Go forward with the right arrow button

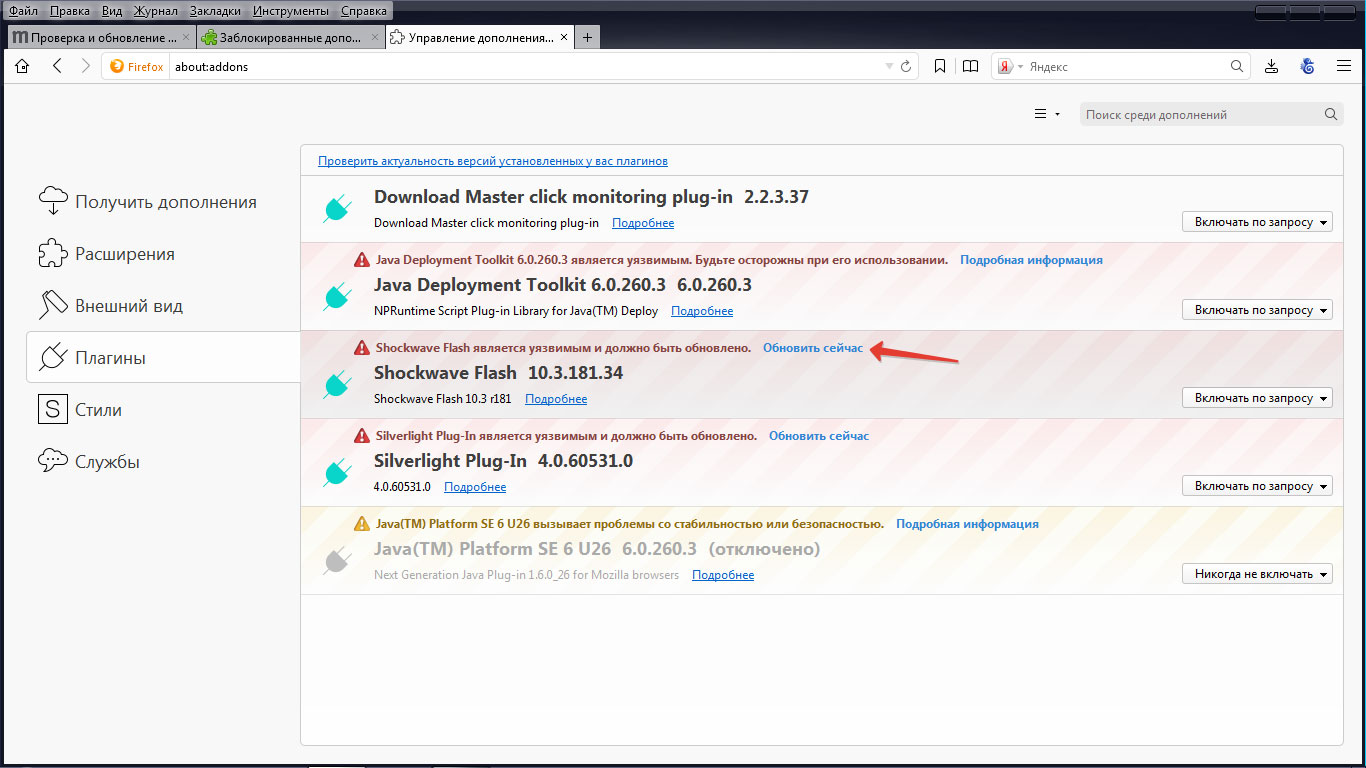click(x=86, y=66)
